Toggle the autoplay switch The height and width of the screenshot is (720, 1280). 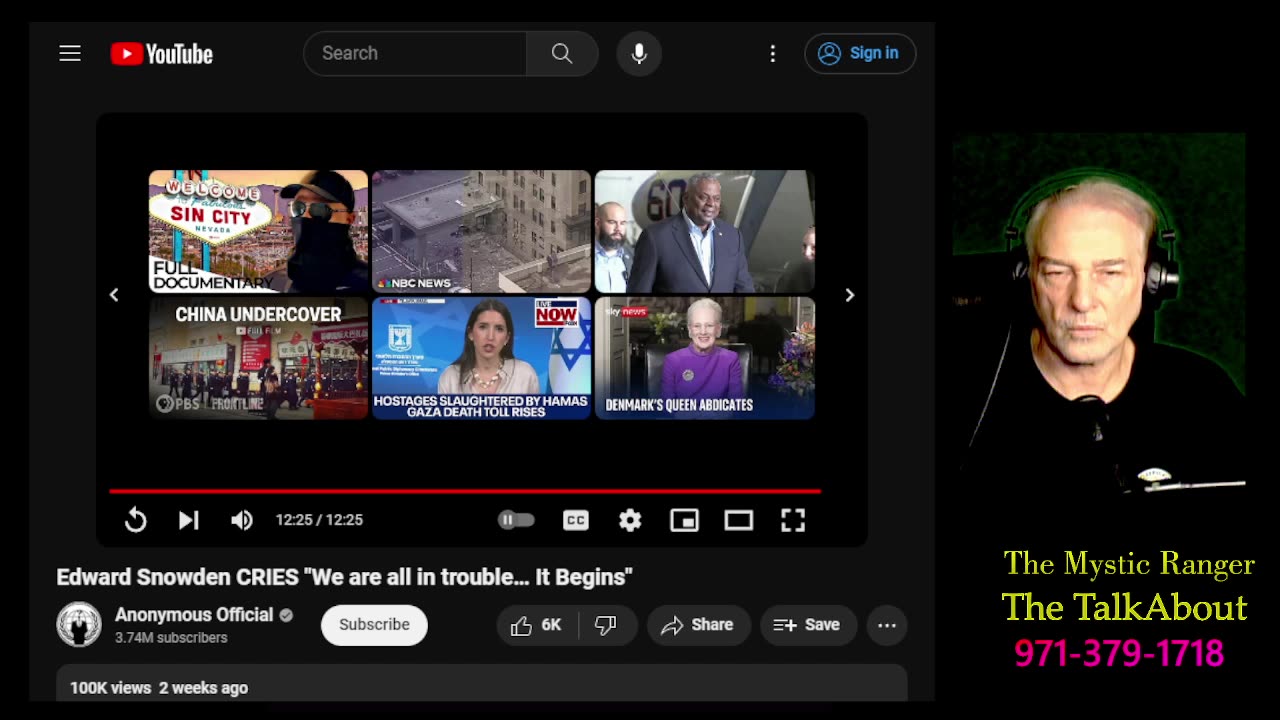coord(516,520)
